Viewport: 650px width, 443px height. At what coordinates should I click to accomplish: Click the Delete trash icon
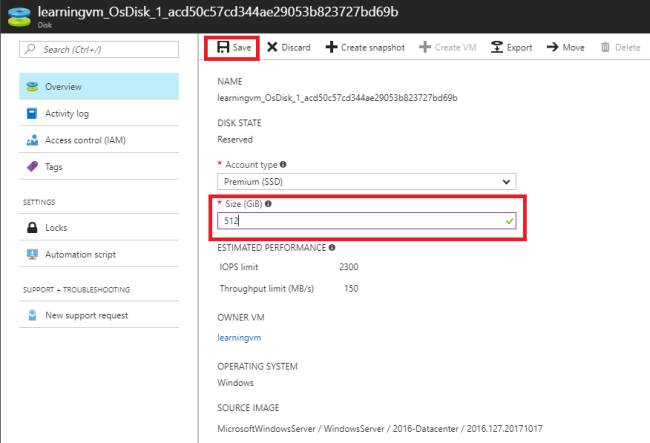604,47
